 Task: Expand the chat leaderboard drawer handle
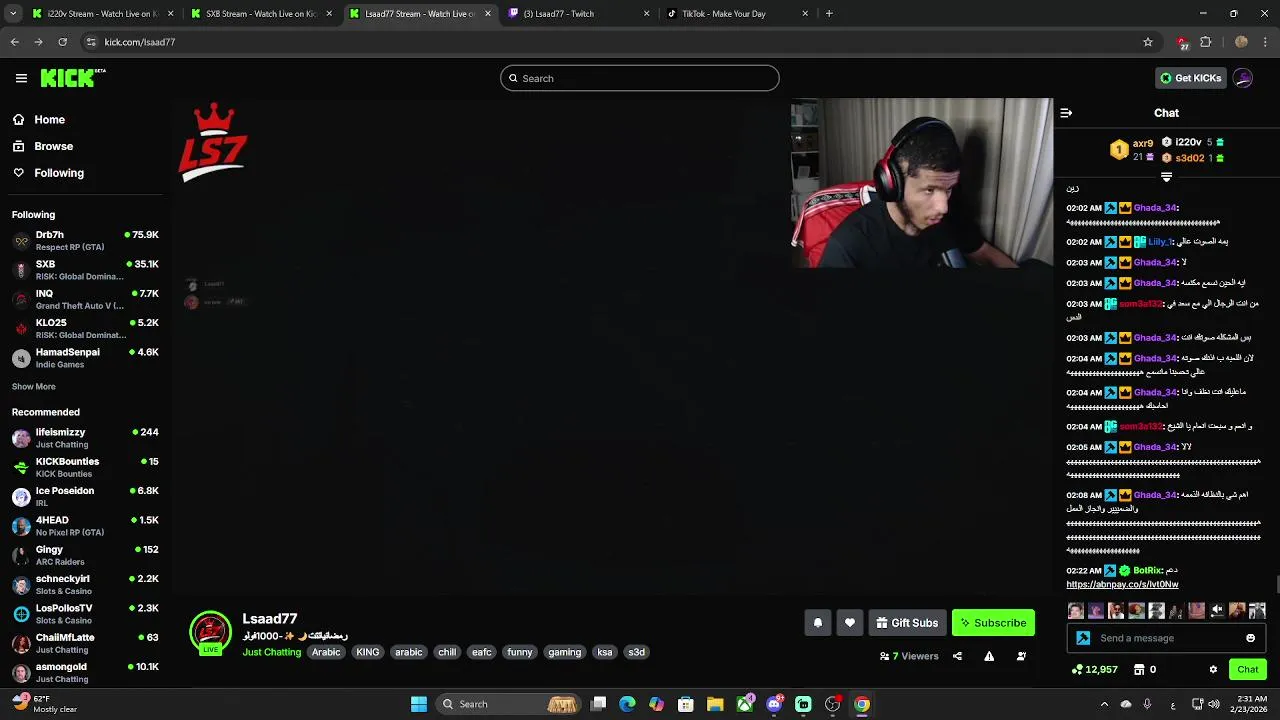(x=1166, y=177)
